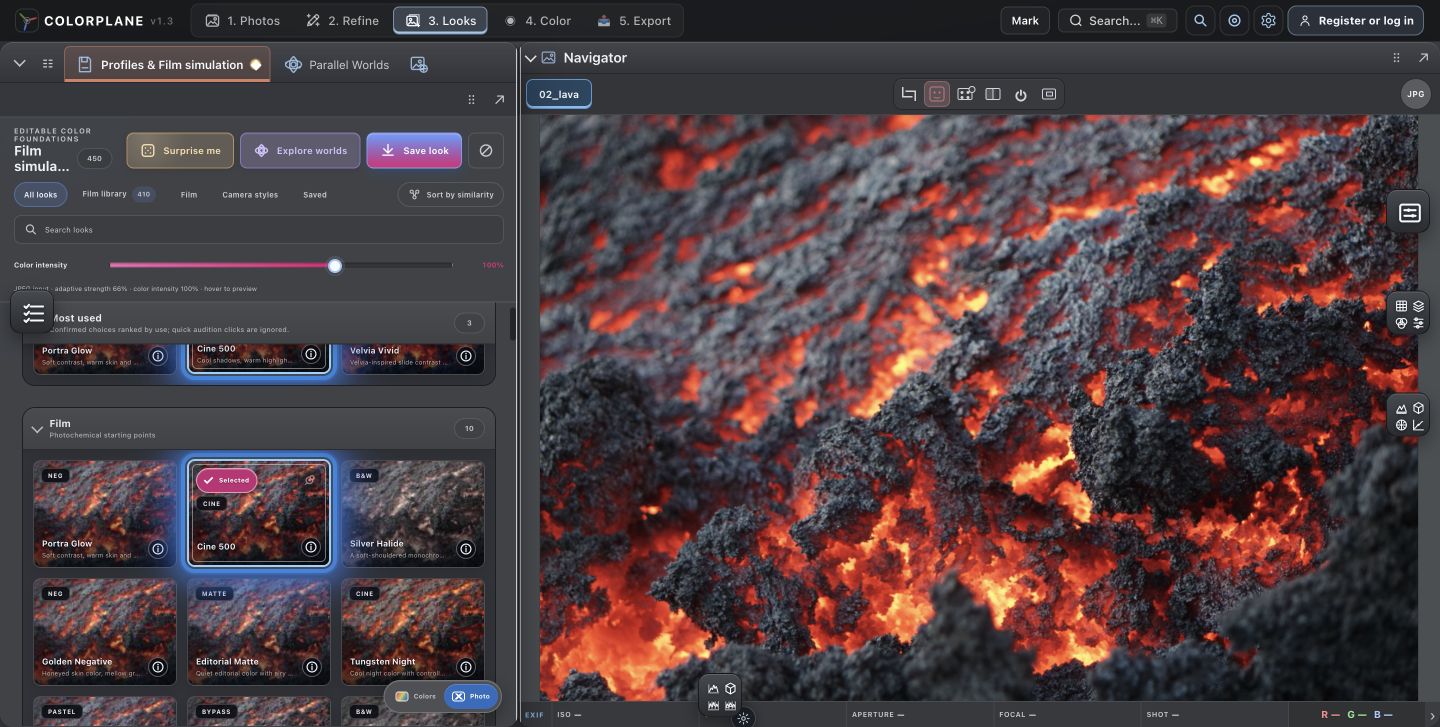The image size is (1440, 727).
Task: Switch preview mode to Photo
Action: tap(471, 696)
